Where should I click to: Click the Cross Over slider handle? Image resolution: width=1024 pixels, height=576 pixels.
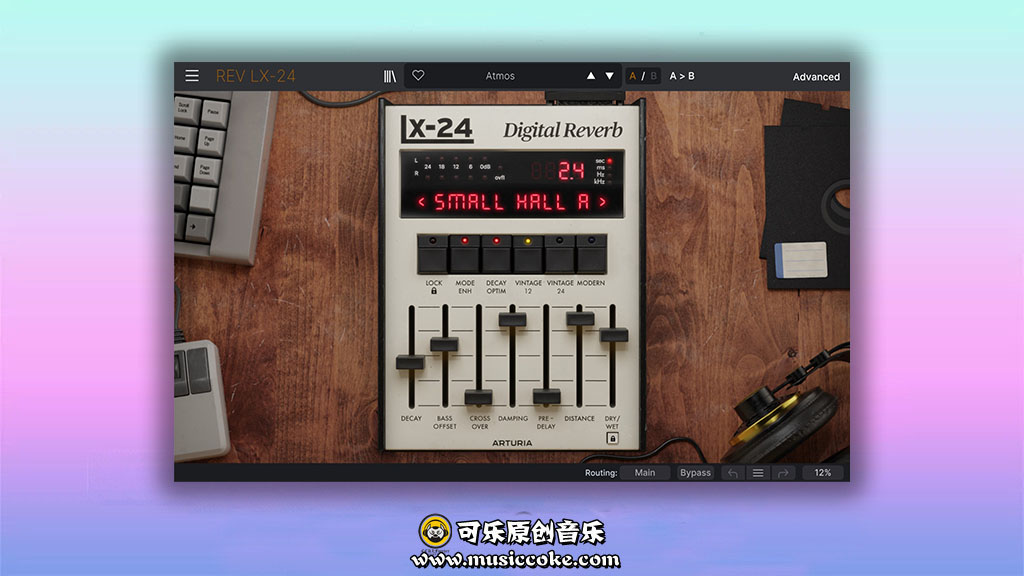pos(478,397)
